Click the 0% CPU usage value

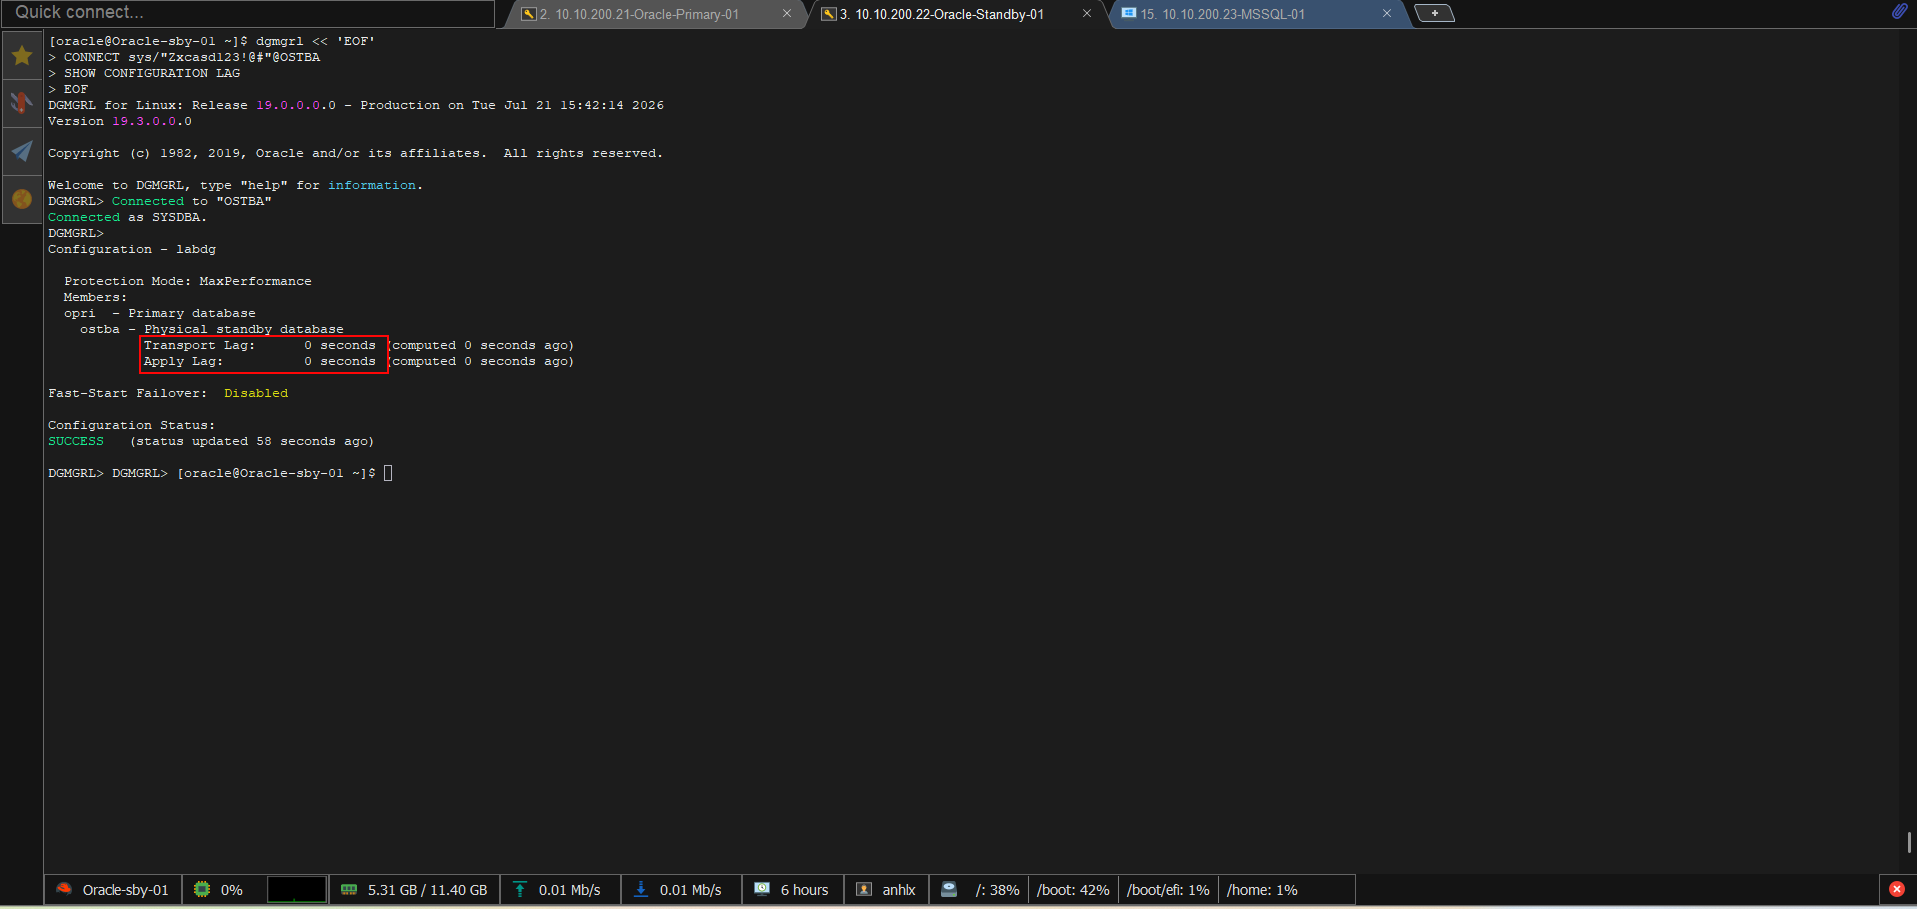(231, 890)
